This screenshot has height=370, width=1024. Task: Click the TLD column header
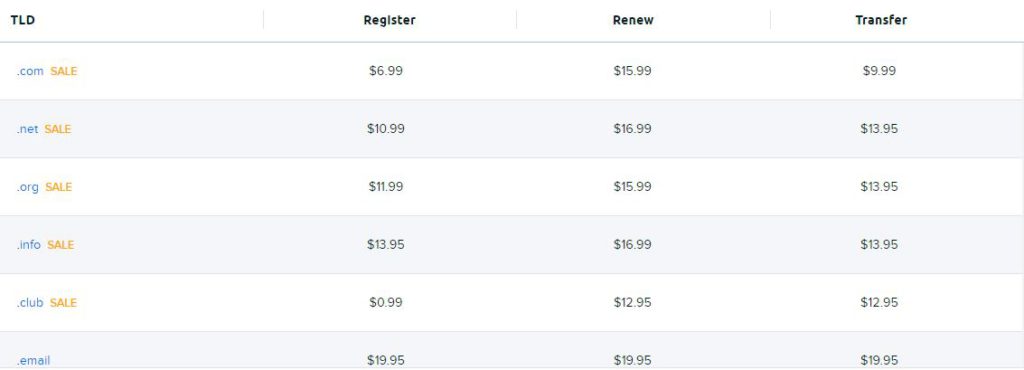[x=23, y=20]
